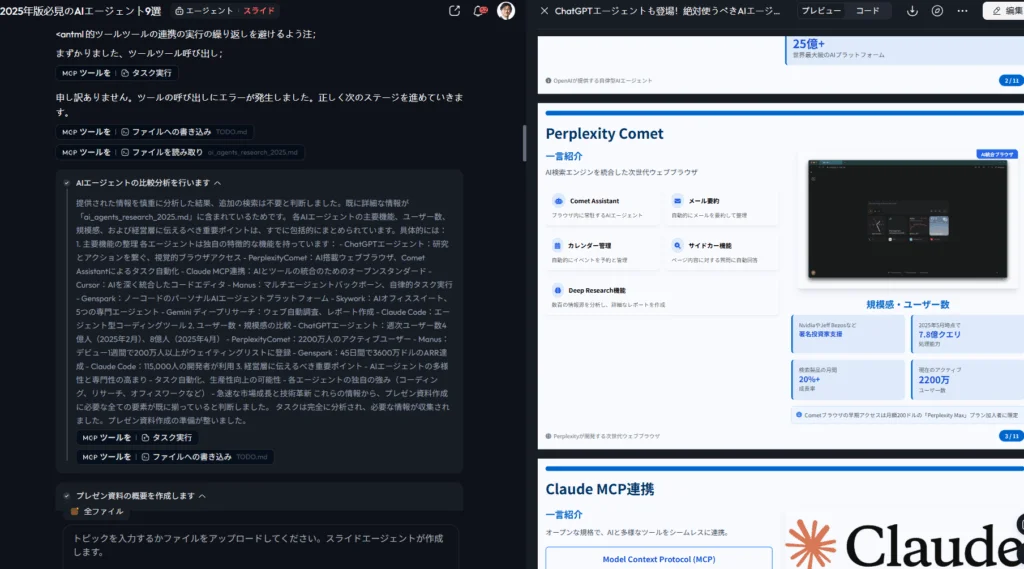1024x569 pixels.
Task: Select the エージェント mode tag in header
Action: coord(204,10)
